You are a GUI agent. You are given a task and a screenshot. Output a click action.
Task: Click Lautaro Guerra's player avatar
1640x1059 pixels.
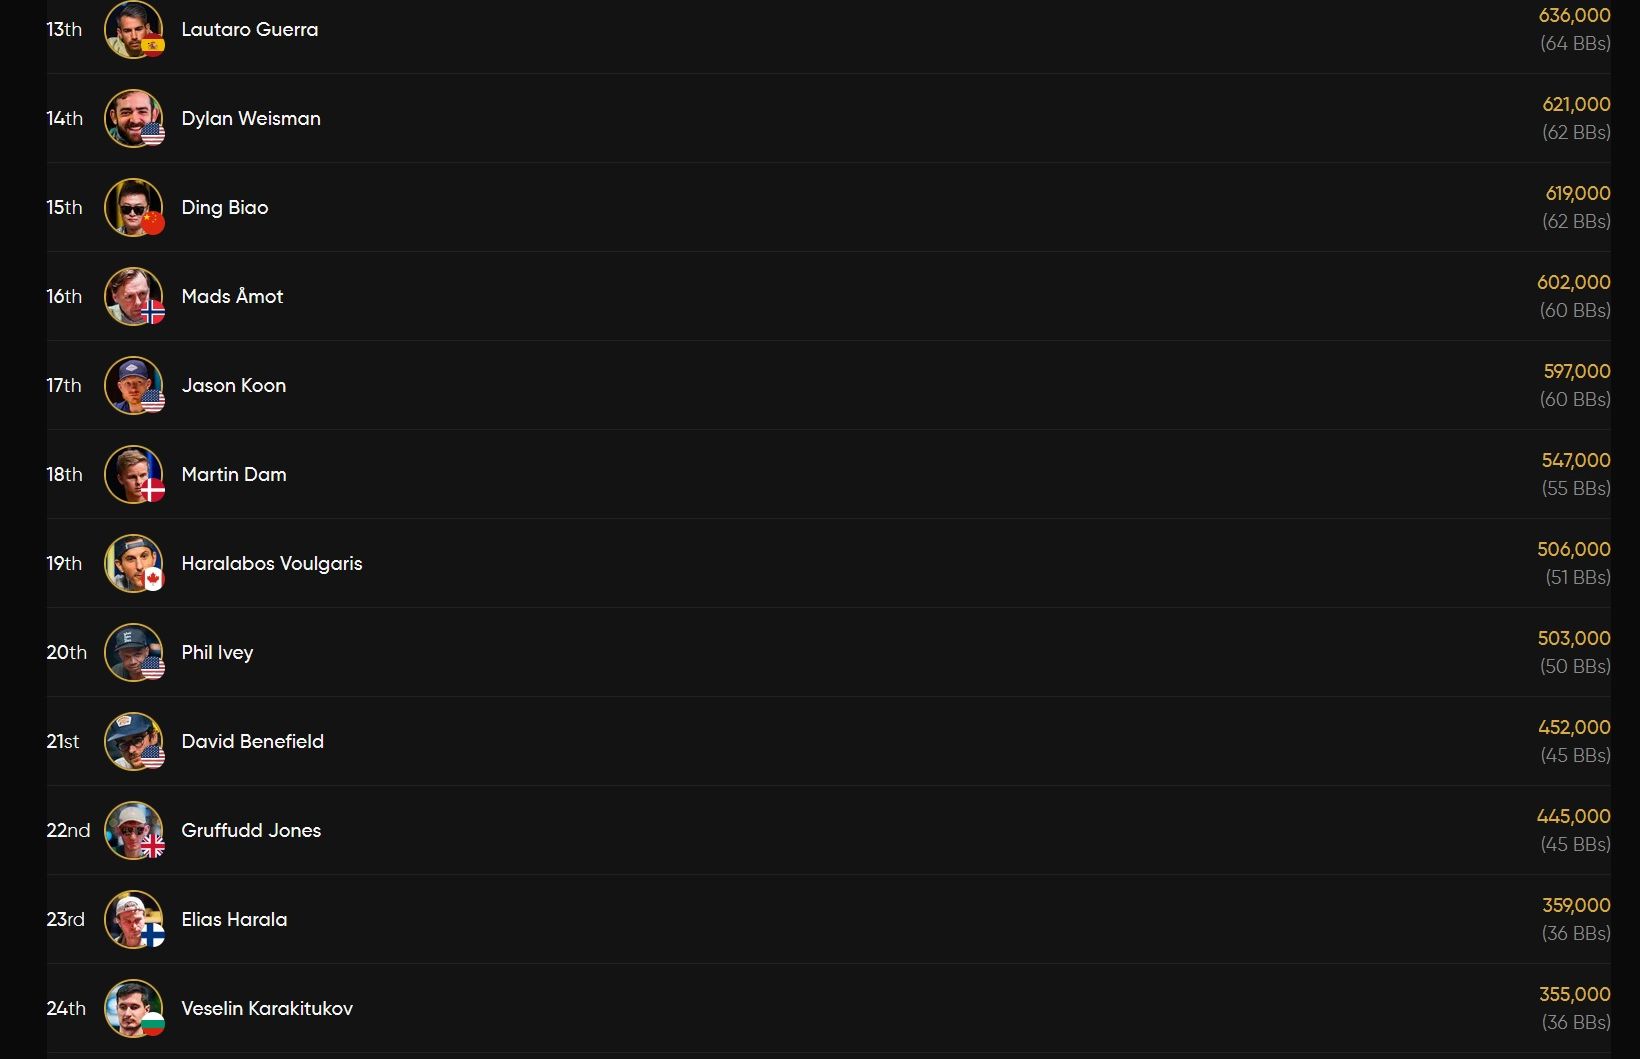point(132,28)
